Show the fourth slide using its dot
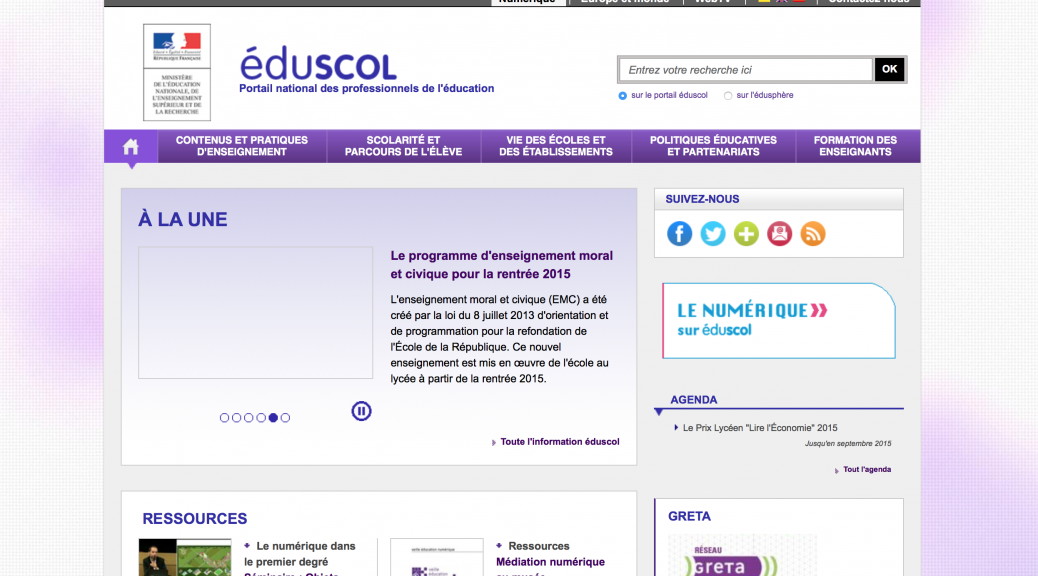Image resolution: width=1038 pixels, height=576 pixels. click(261, 418)
